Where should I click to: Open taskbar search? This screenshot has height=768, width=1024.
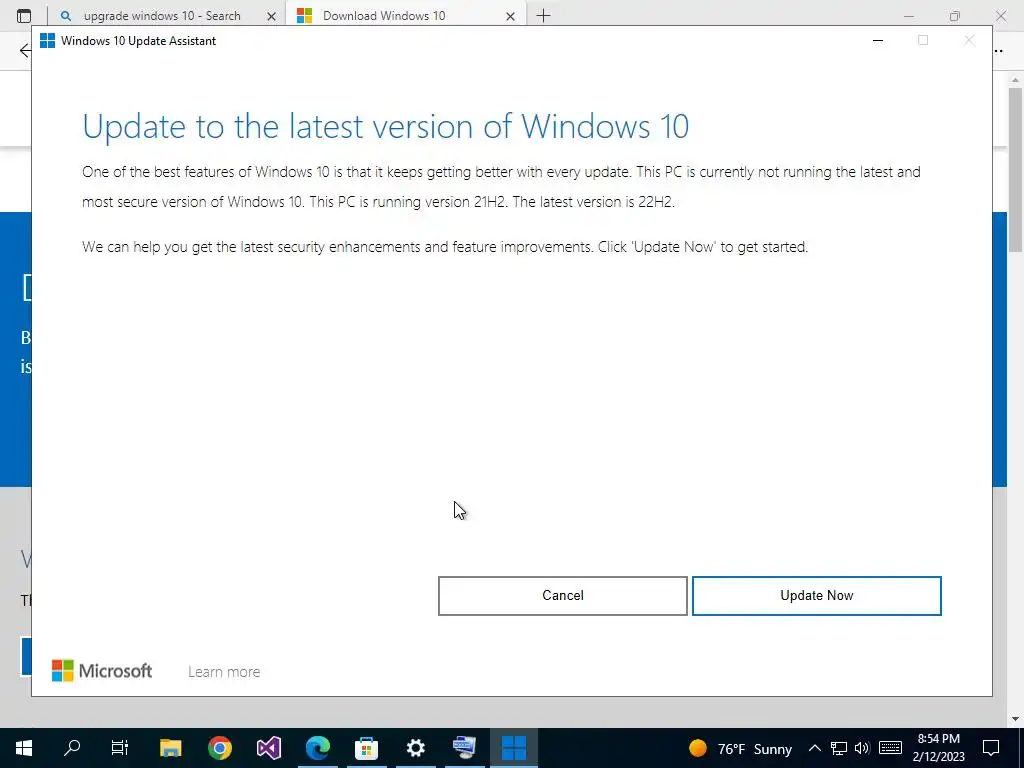click(x=72, y=748)
